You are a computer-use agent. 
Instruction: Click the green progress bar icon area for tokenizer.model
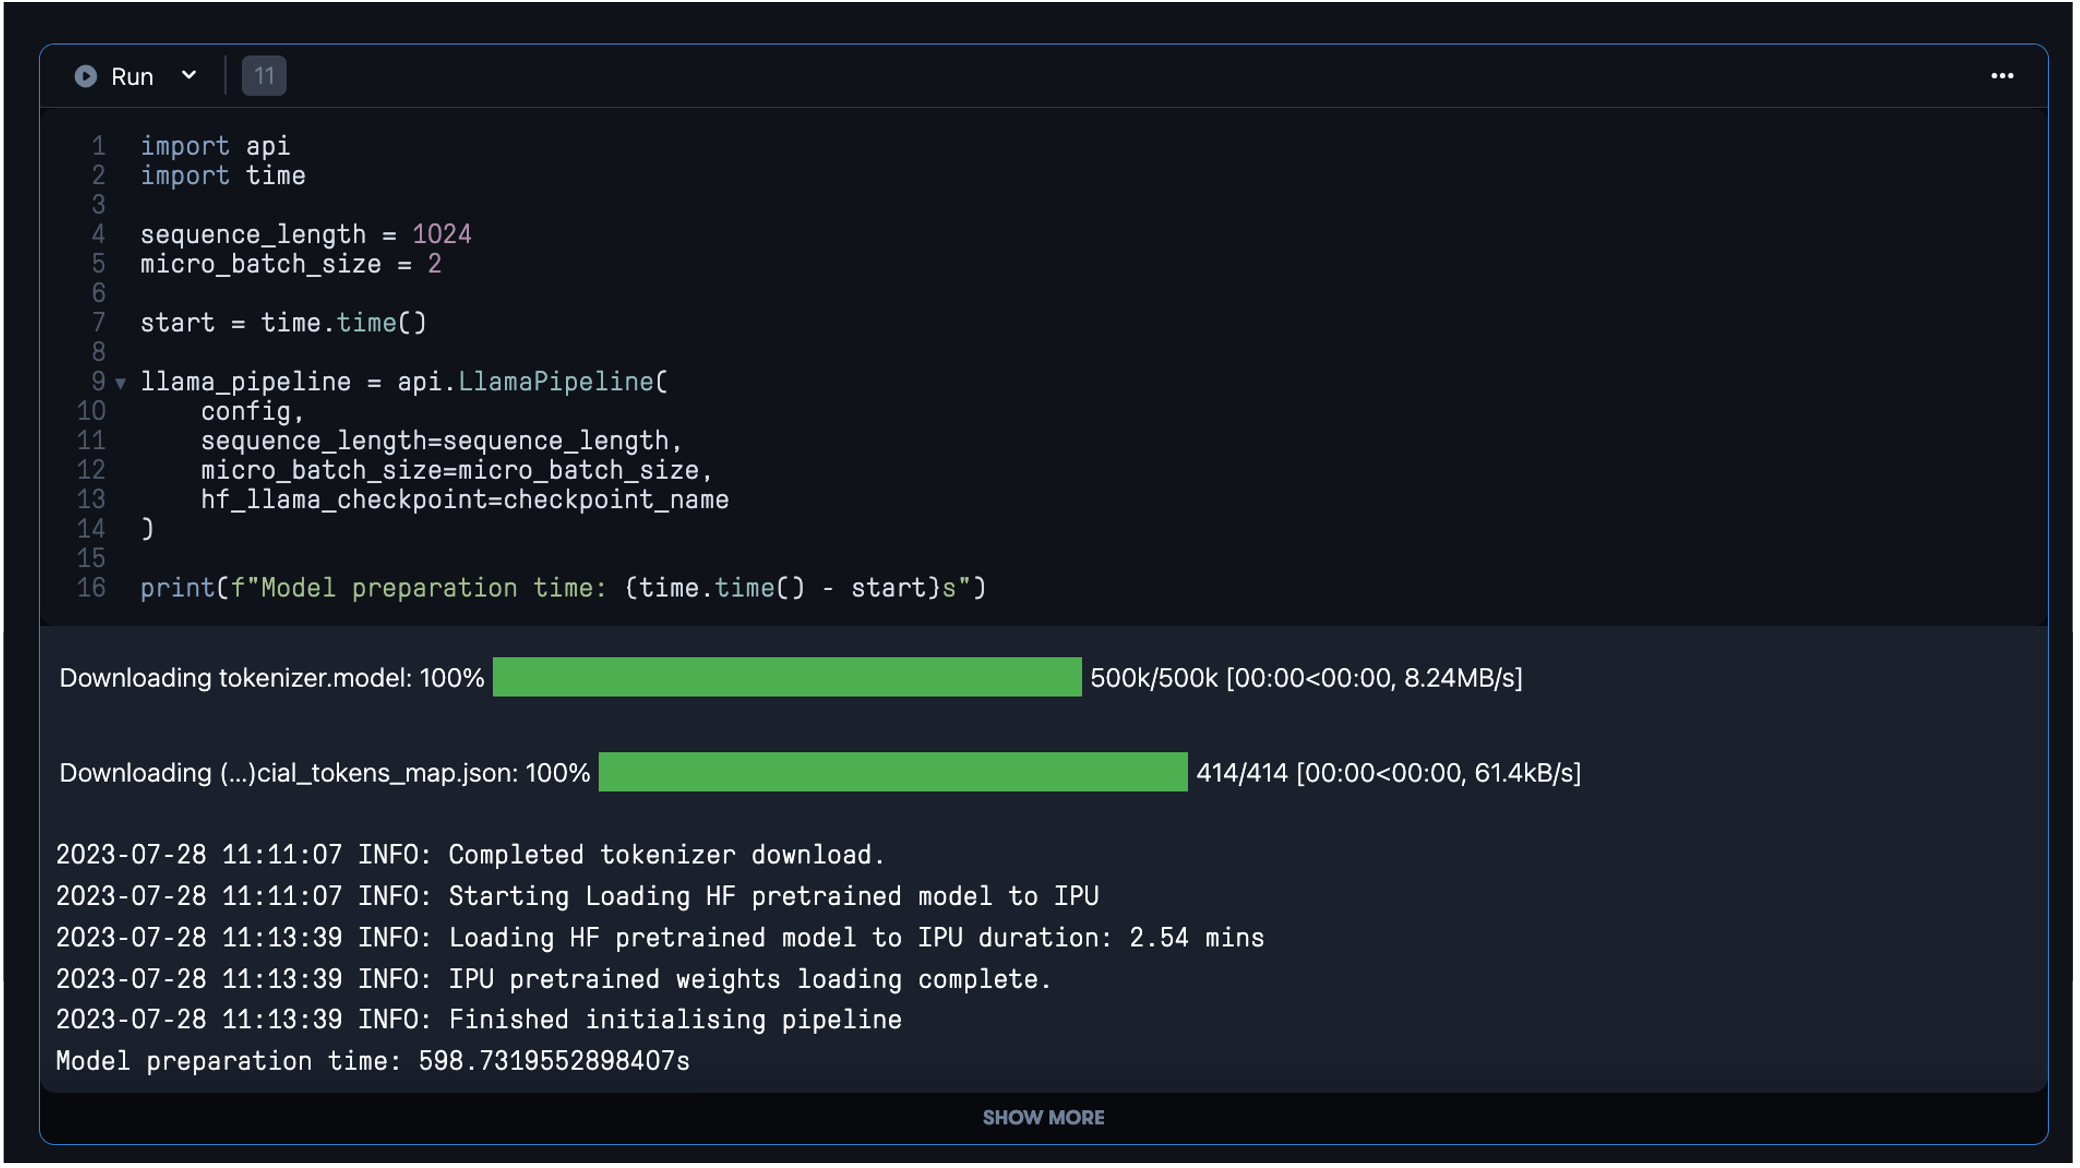pyautogui.click(x=789, y=677)
